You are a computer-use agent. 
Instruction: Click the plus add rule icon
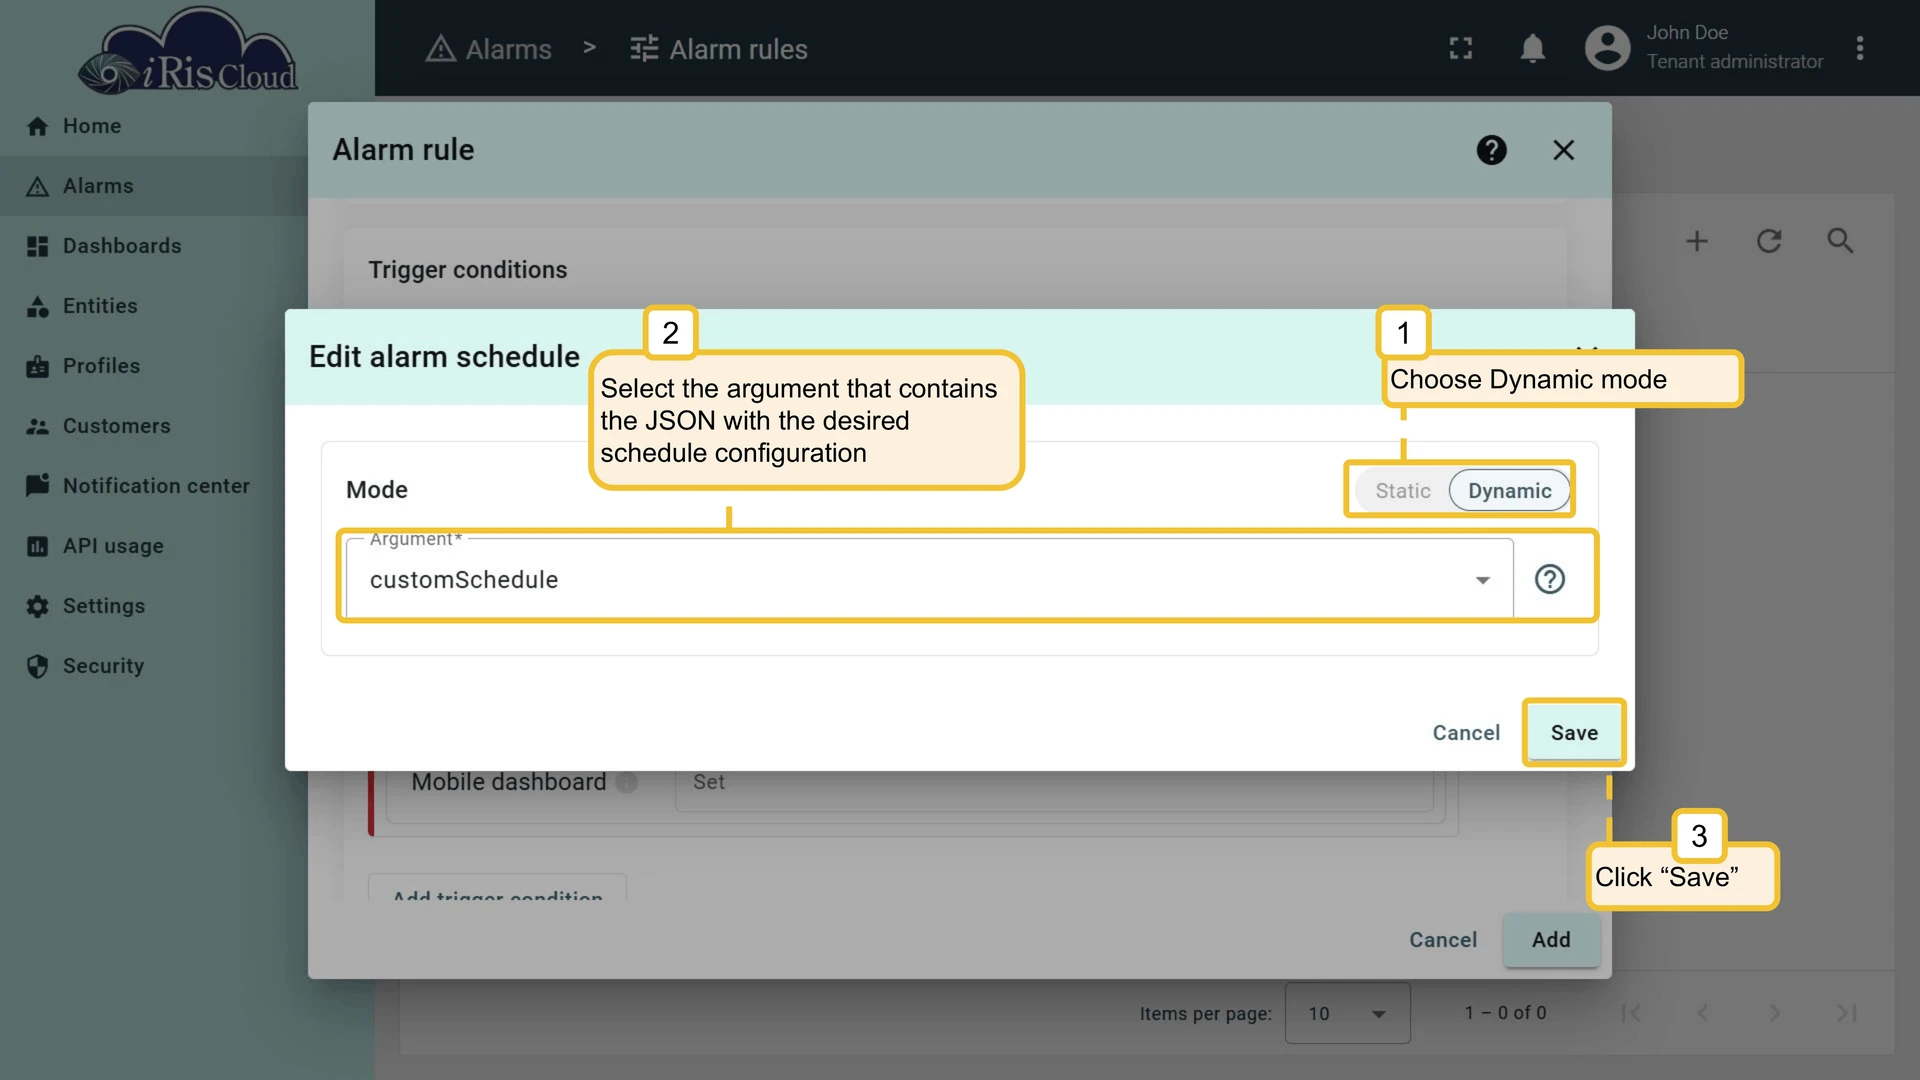1697,241
